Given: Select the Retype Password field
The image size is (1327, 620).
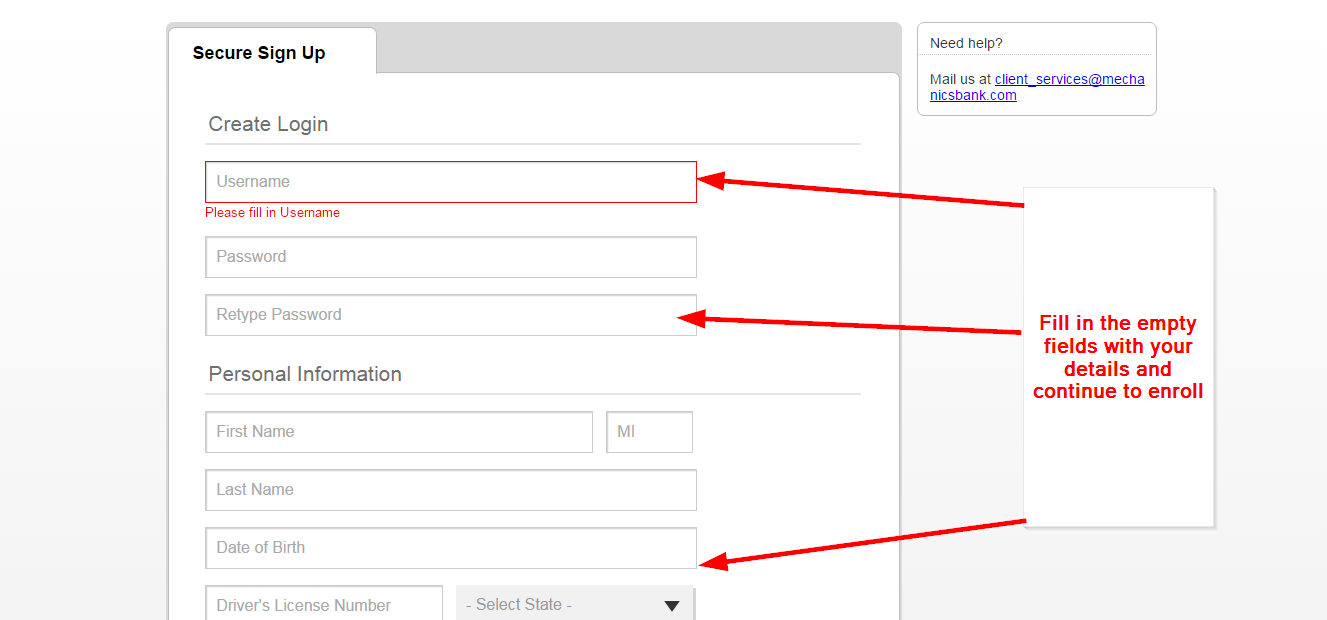Looking at the screenshot, I should (450, 314).
